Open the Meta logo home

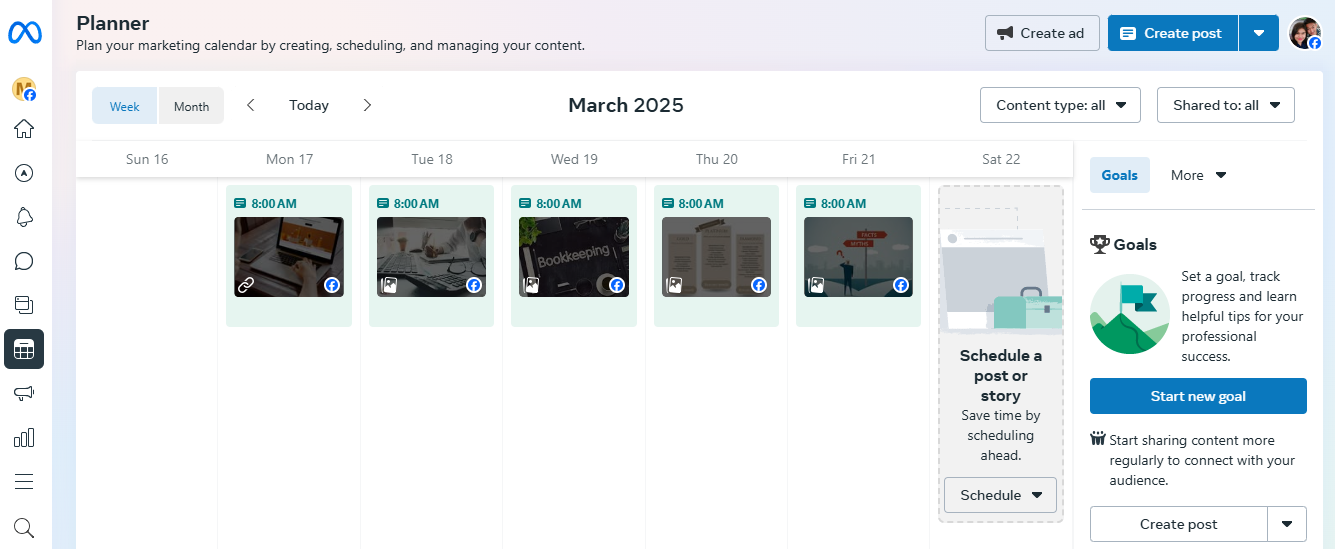(x=24, y=33)
